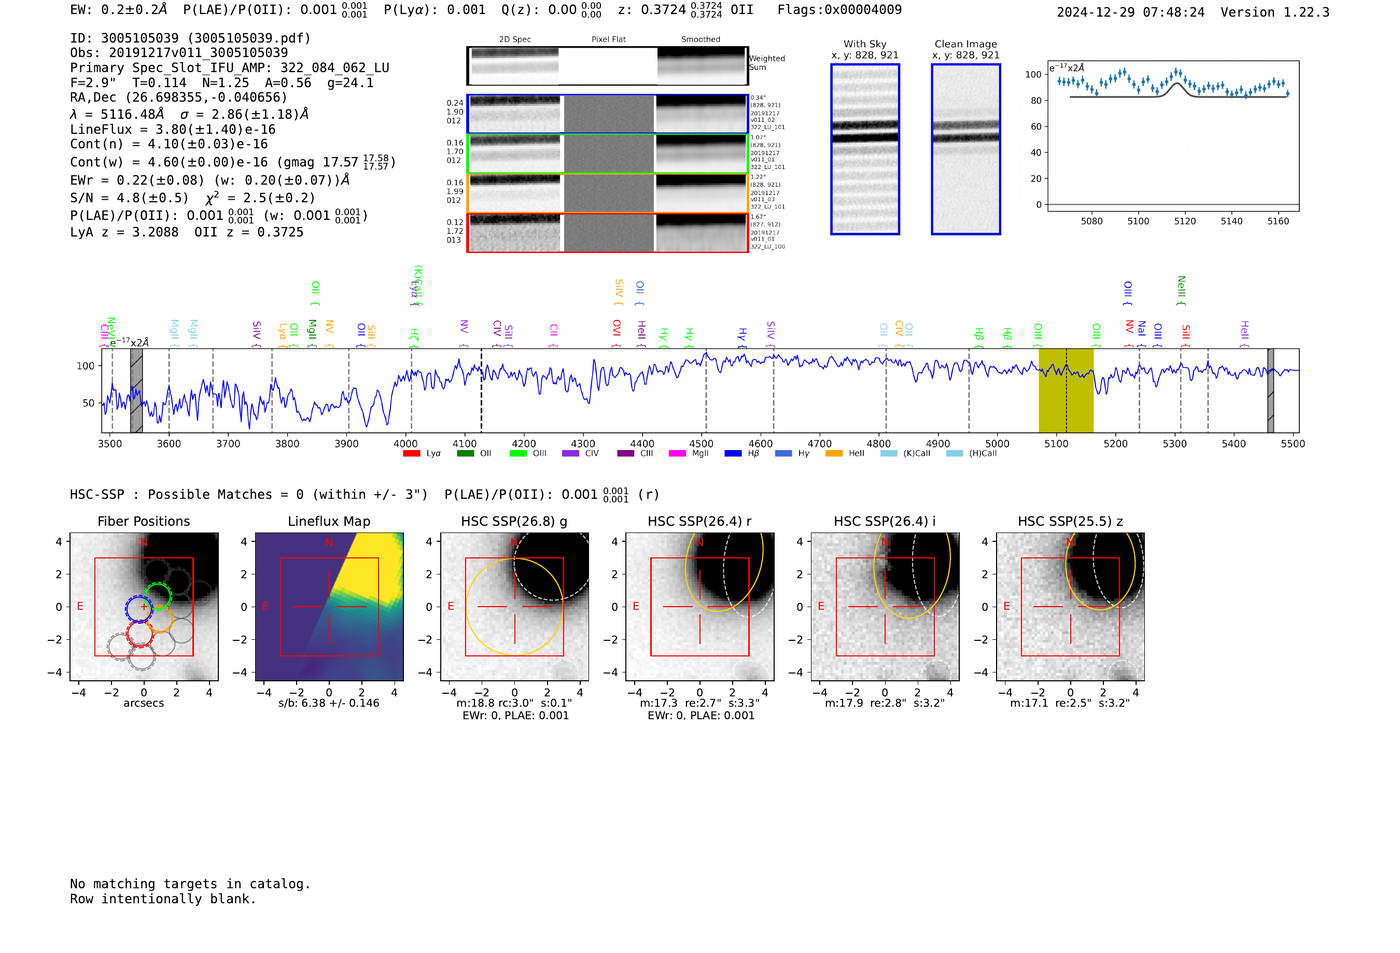Click the 4000 tick on spectrum axis
This screenshot has width=1400, height=953.
[x=405, y=443]
